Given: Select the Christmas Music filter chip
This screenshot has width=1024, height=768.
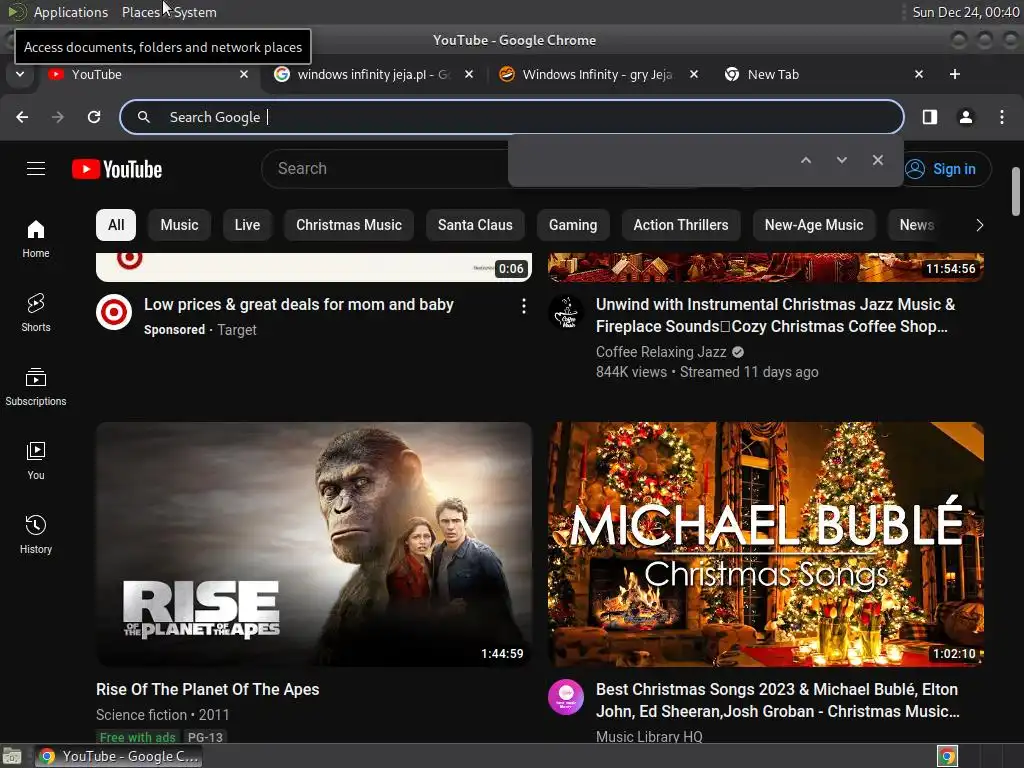Looking at the screenshot, I should pyautogui.click(x=349, y=225).
